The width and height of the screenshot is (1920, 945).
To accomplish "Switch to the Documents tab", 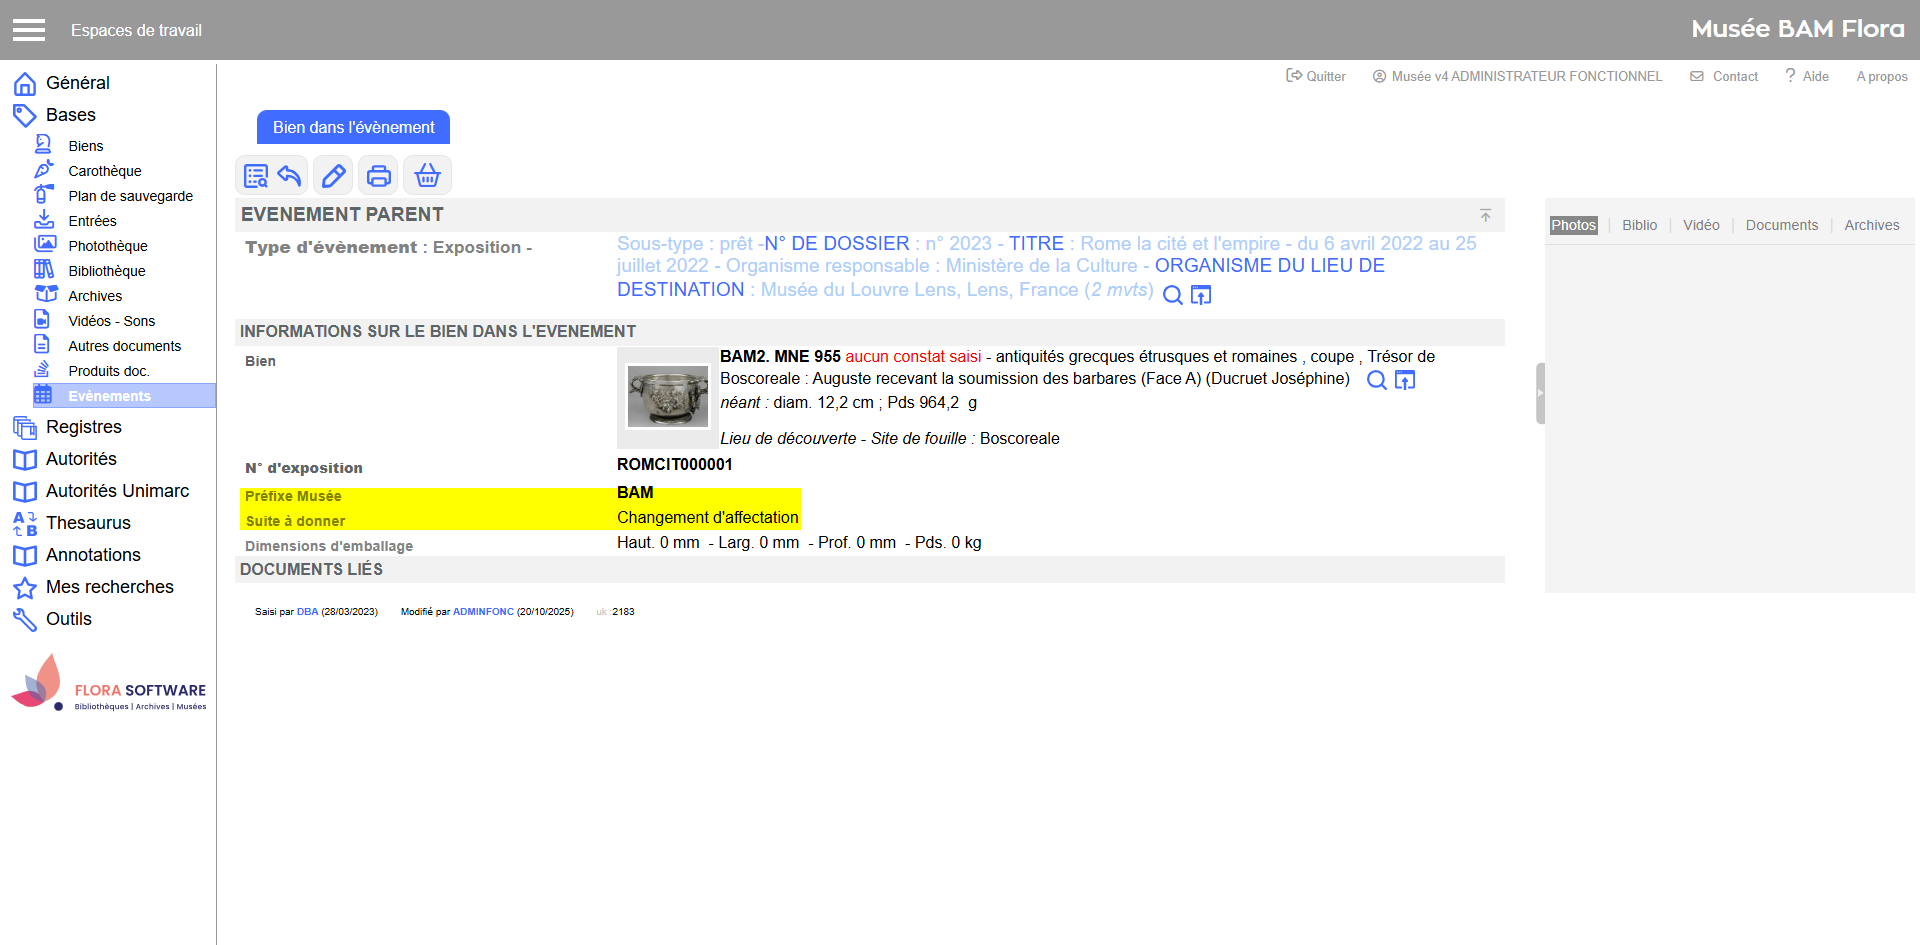I will (x=1781, y=225).
